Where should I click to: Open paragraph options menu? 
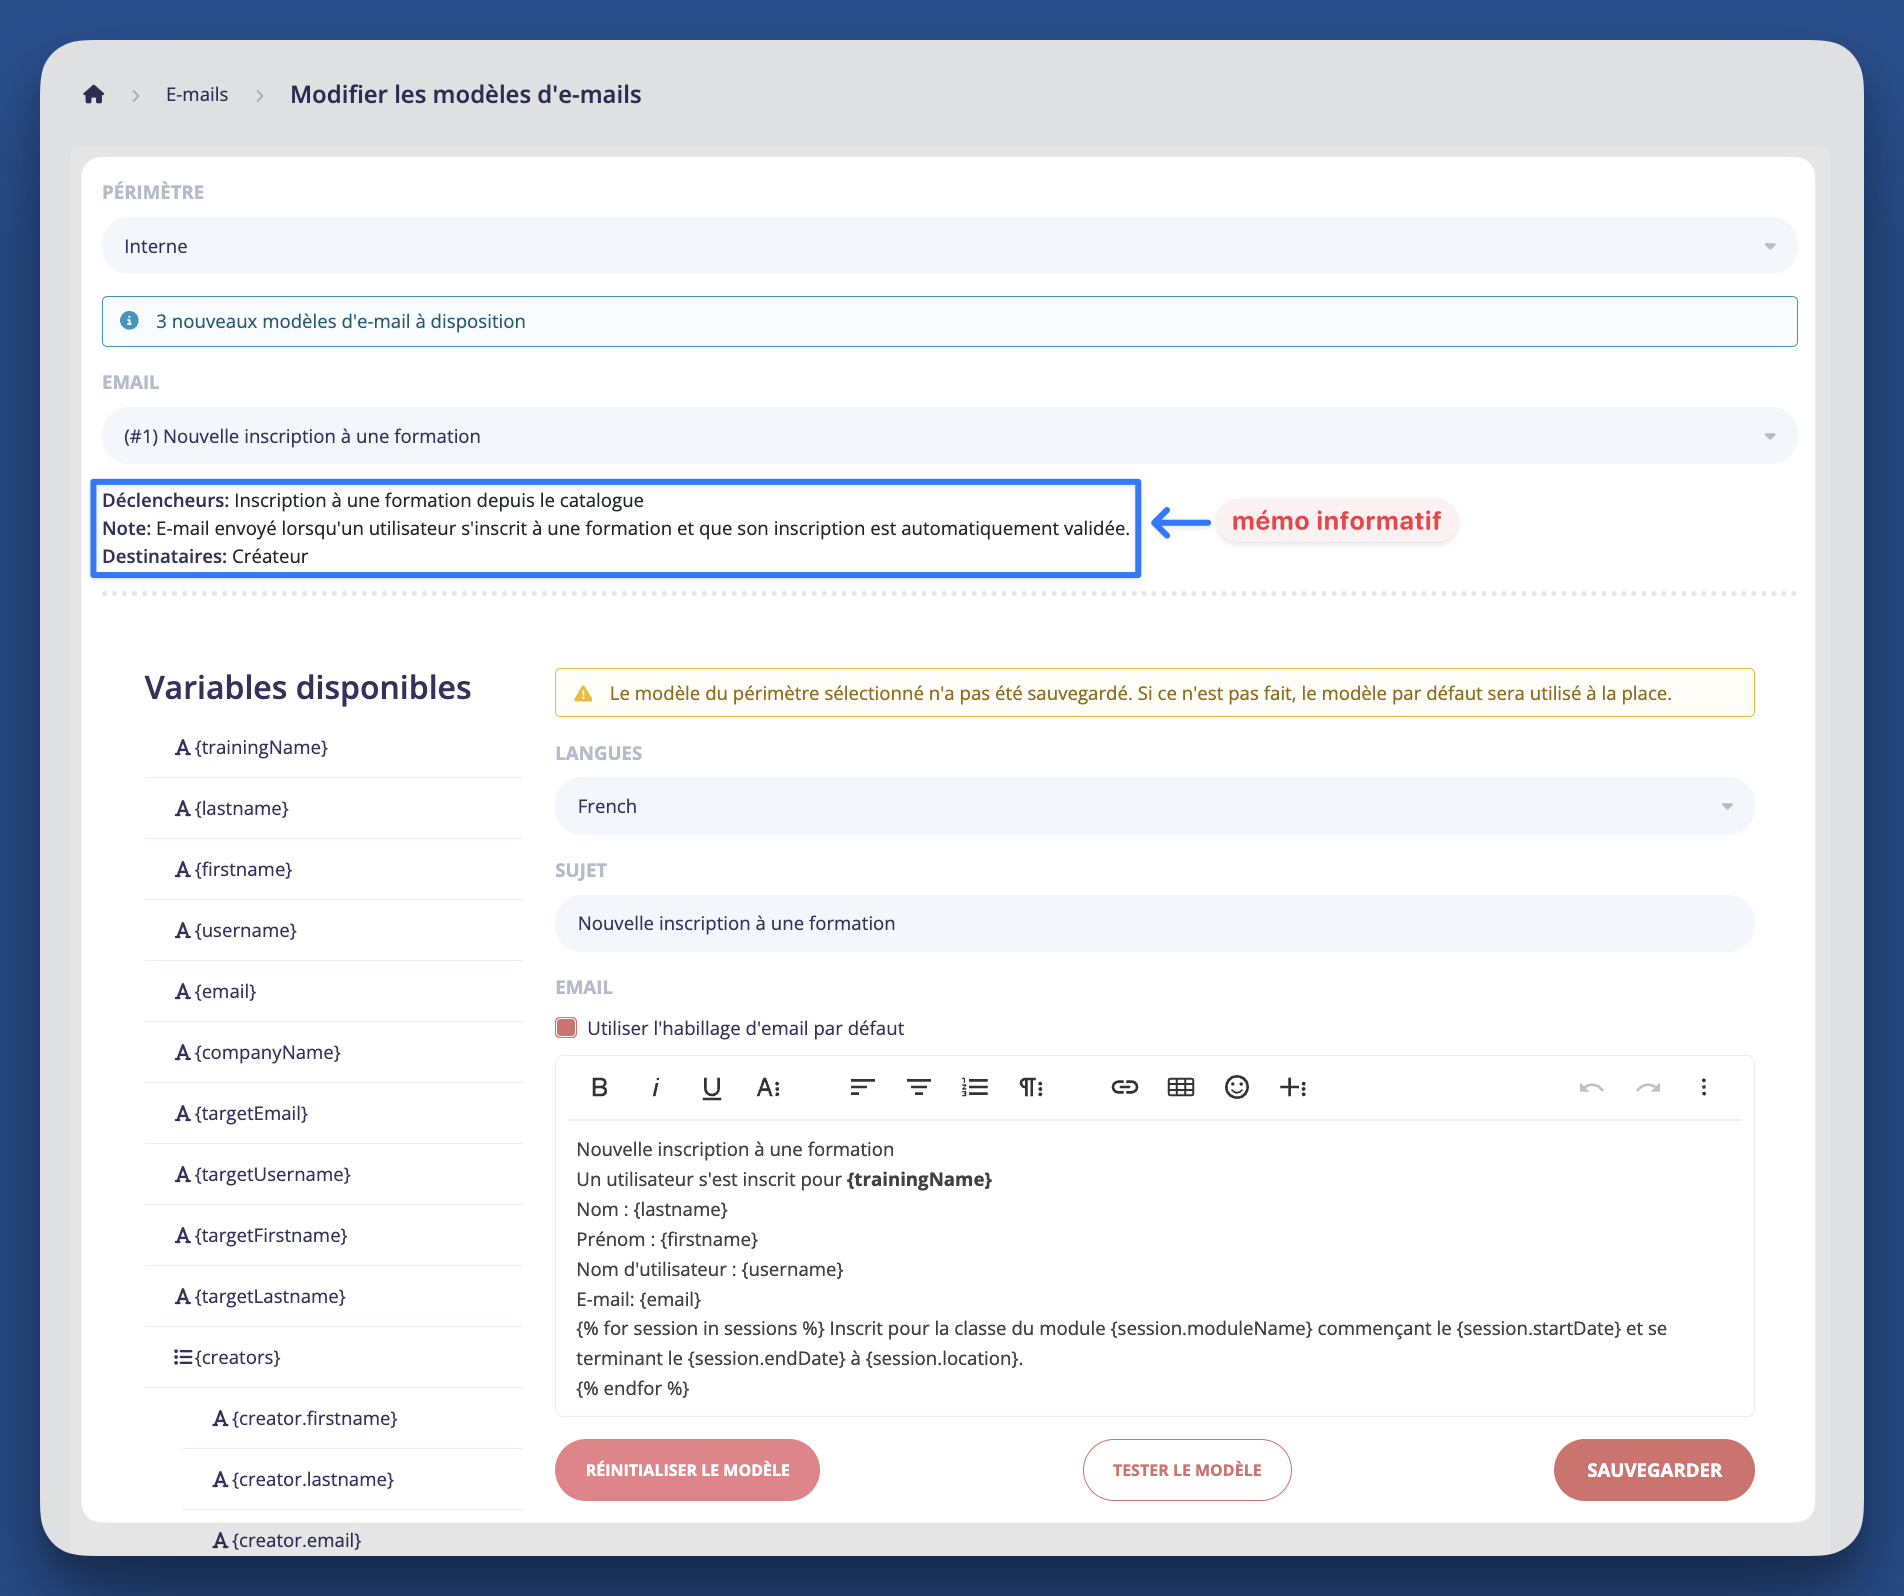[x=1031, y=1087]
